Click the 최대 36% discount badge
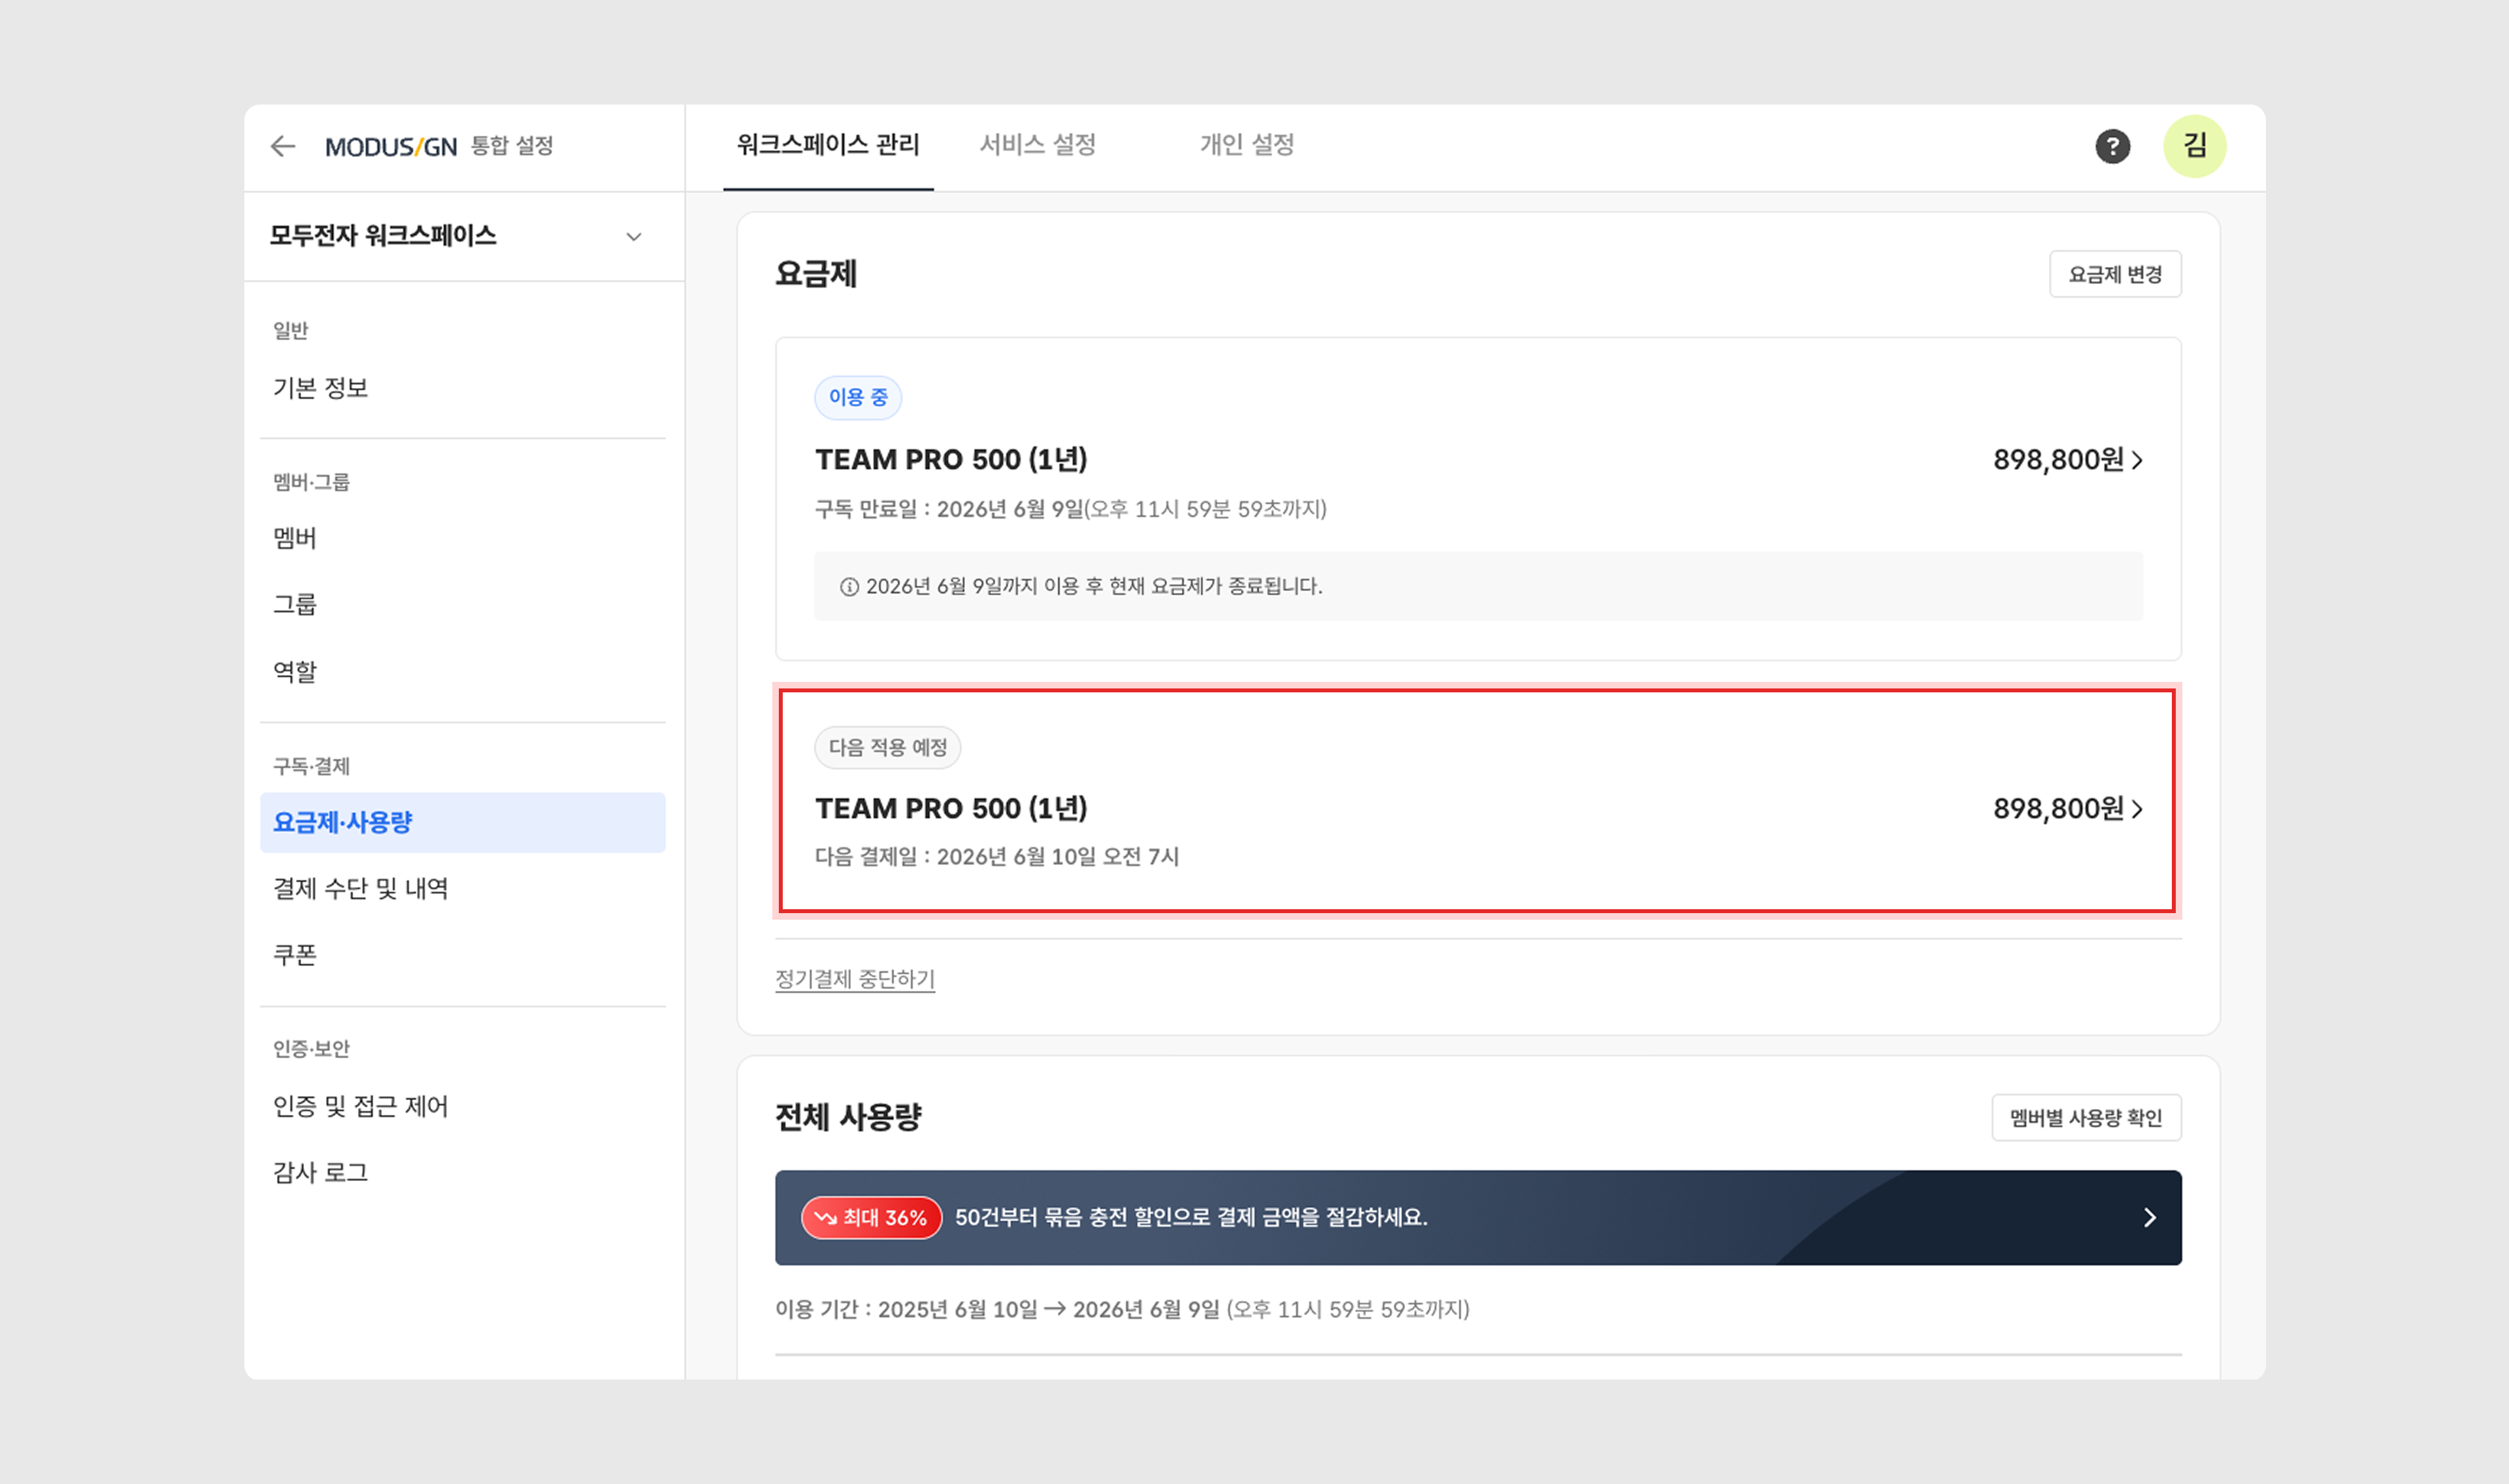 coord(871,1218)
